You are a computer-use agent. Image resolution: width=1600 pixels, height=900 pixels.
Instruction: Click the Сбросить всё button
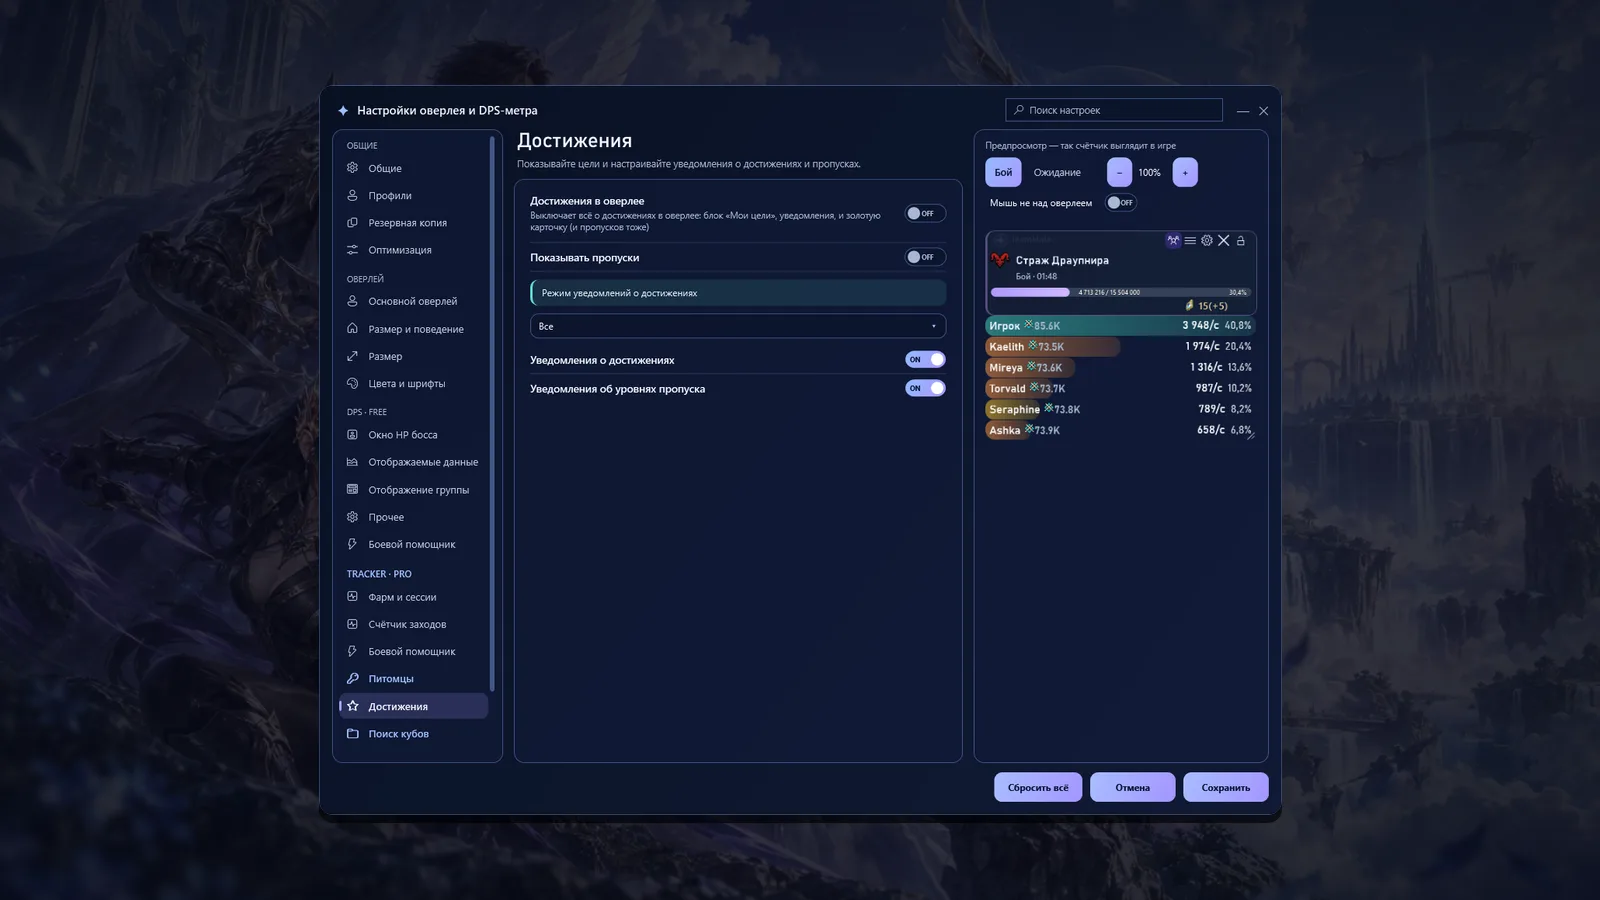(1038, 787)
